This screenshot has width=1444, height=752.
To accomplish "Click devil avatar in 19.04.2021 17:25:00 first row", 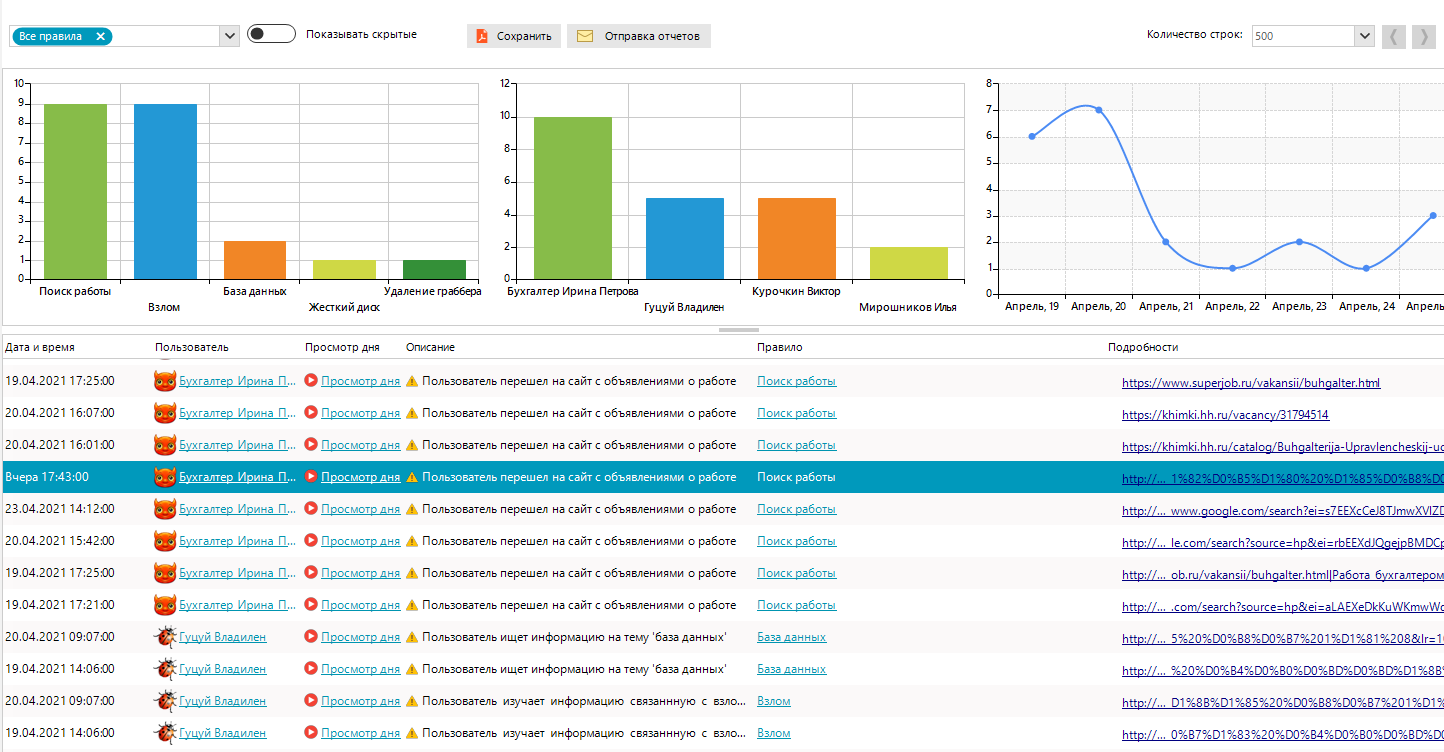I will pyautogui.click(x=165, y=381).
